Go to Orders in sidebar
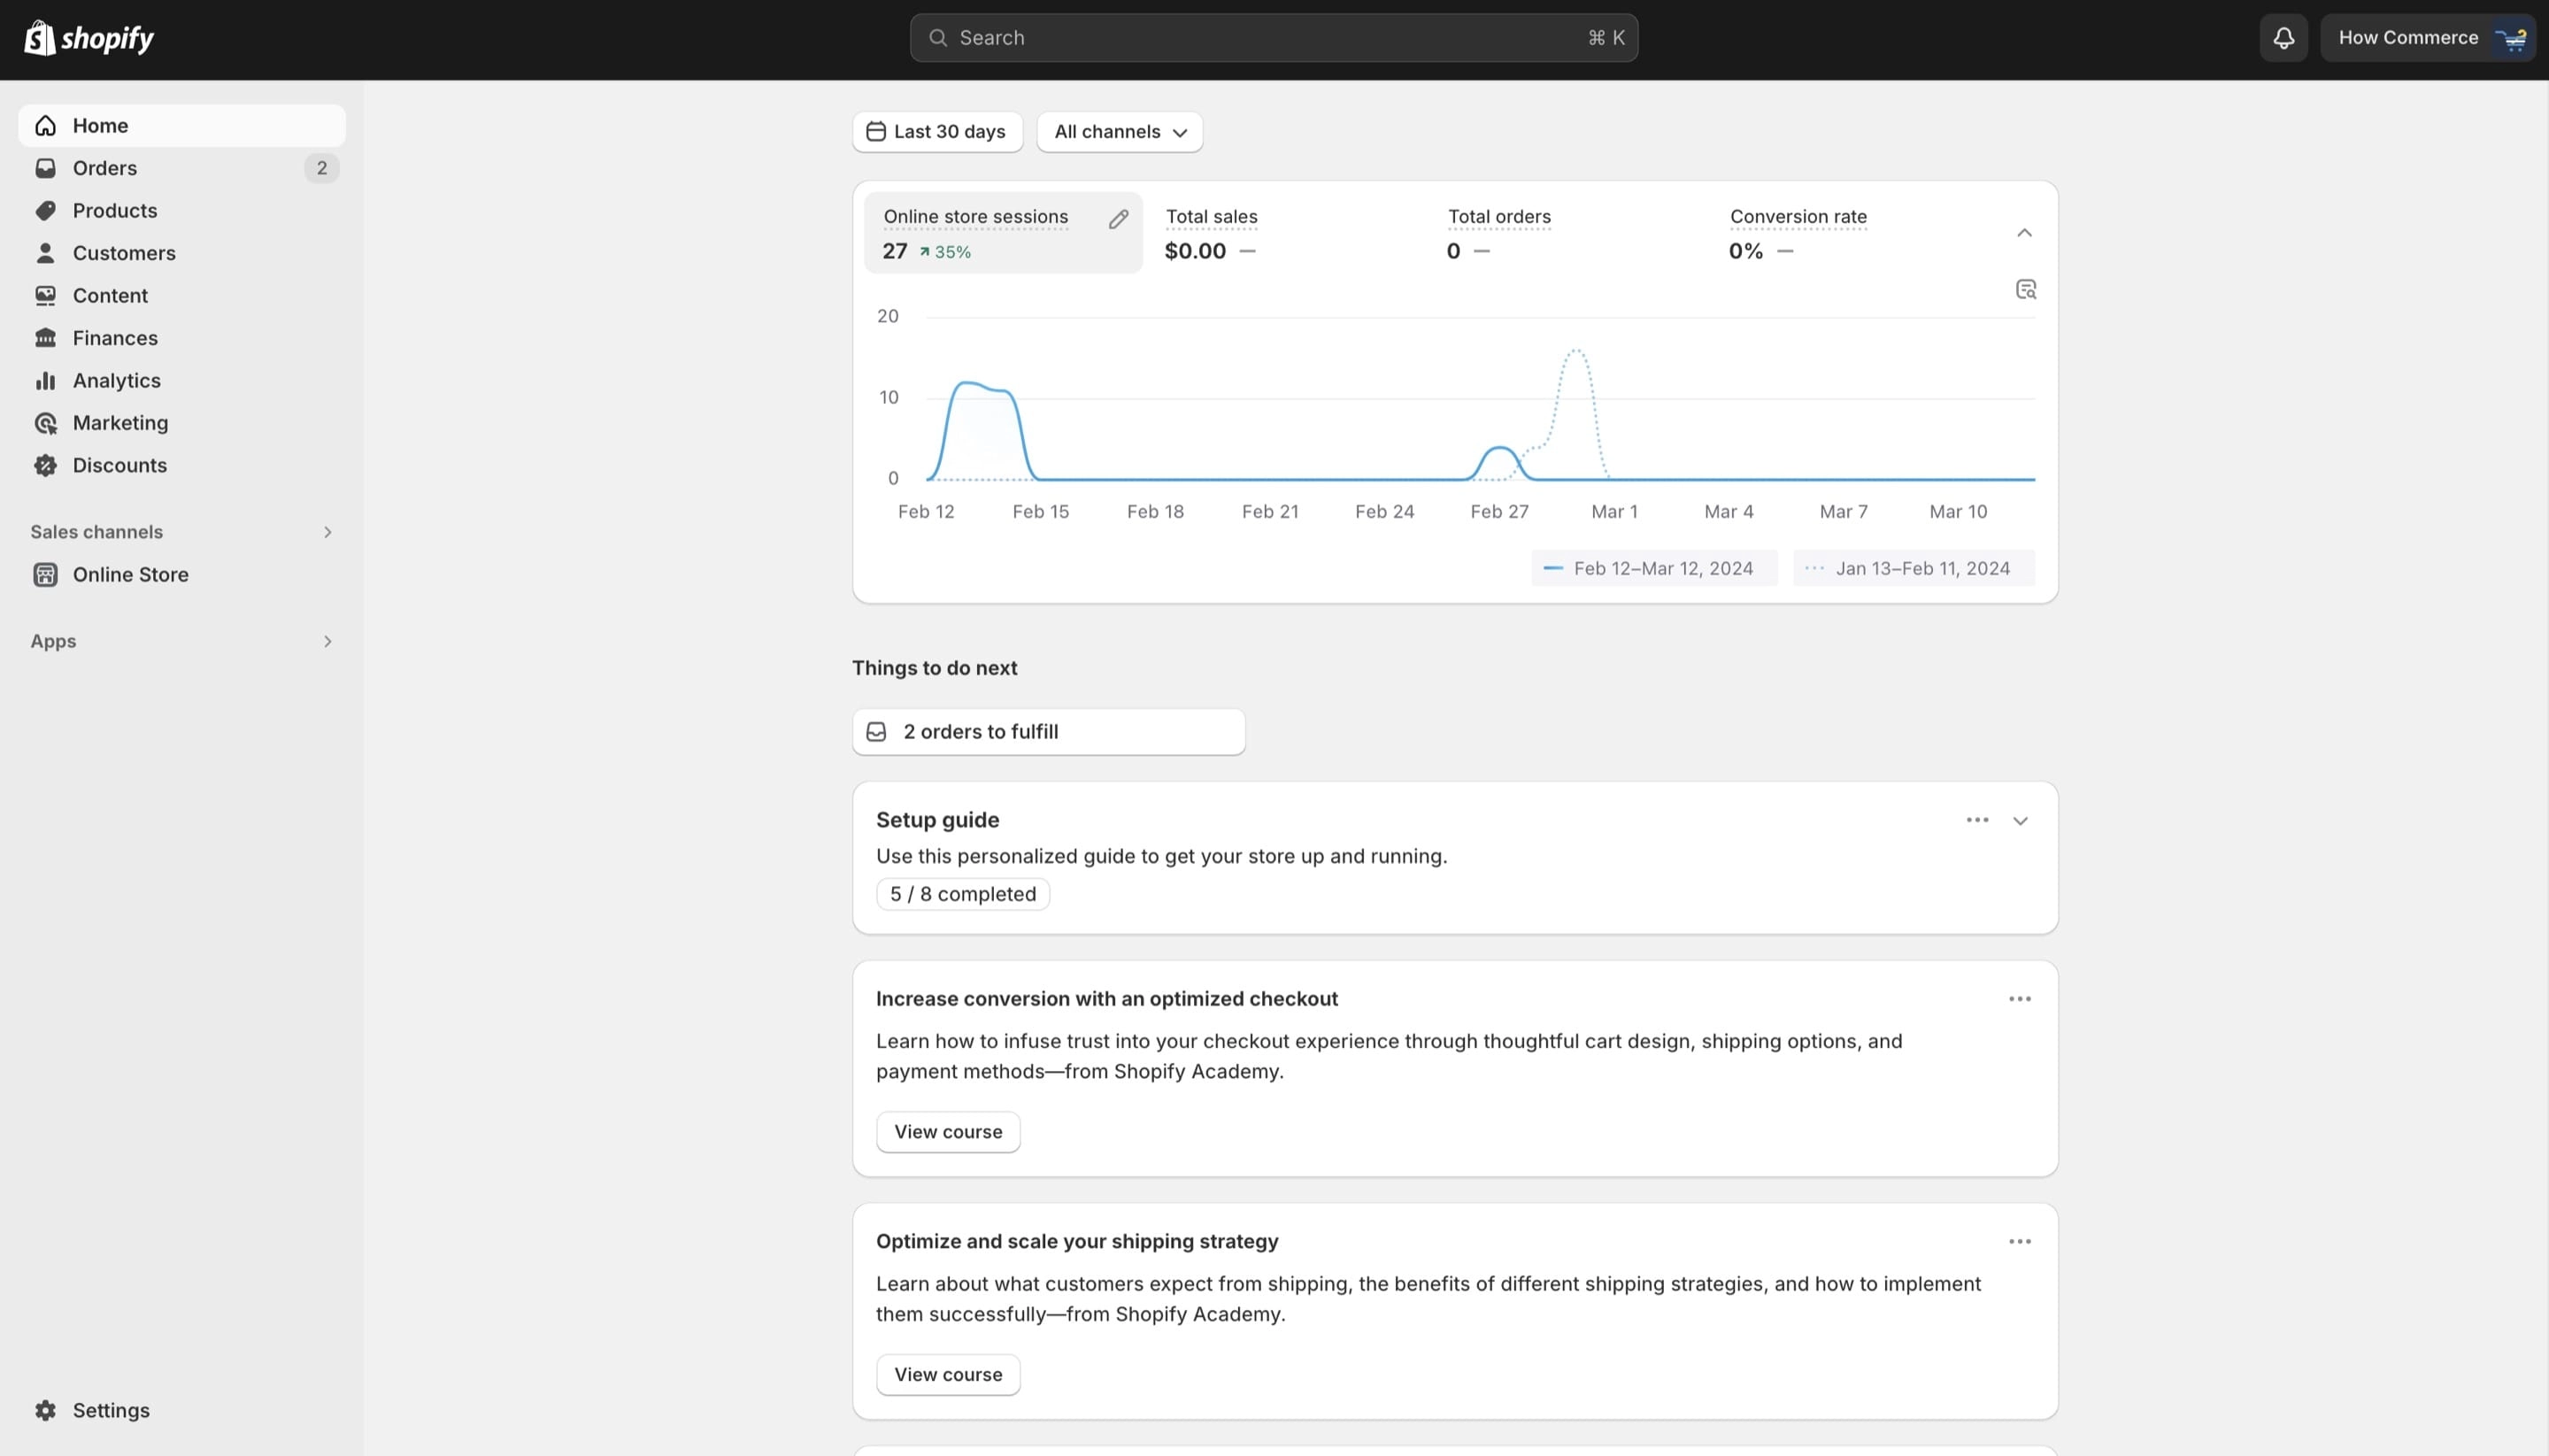Image resolution: width=2549 pixels, height=1456 pixels. click(181, 168)
